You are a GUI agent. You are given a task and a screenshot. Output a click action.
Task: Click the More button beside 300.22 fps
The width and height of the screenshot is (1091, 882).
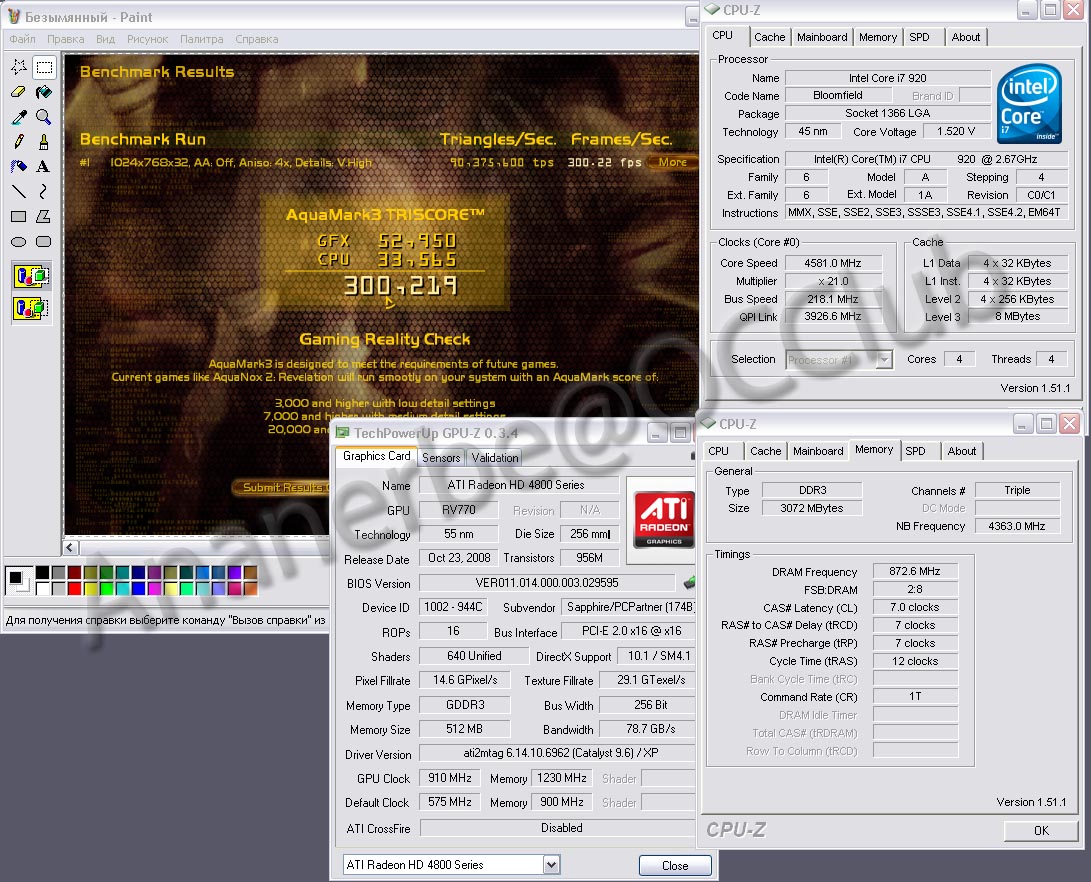pos(672,162)
